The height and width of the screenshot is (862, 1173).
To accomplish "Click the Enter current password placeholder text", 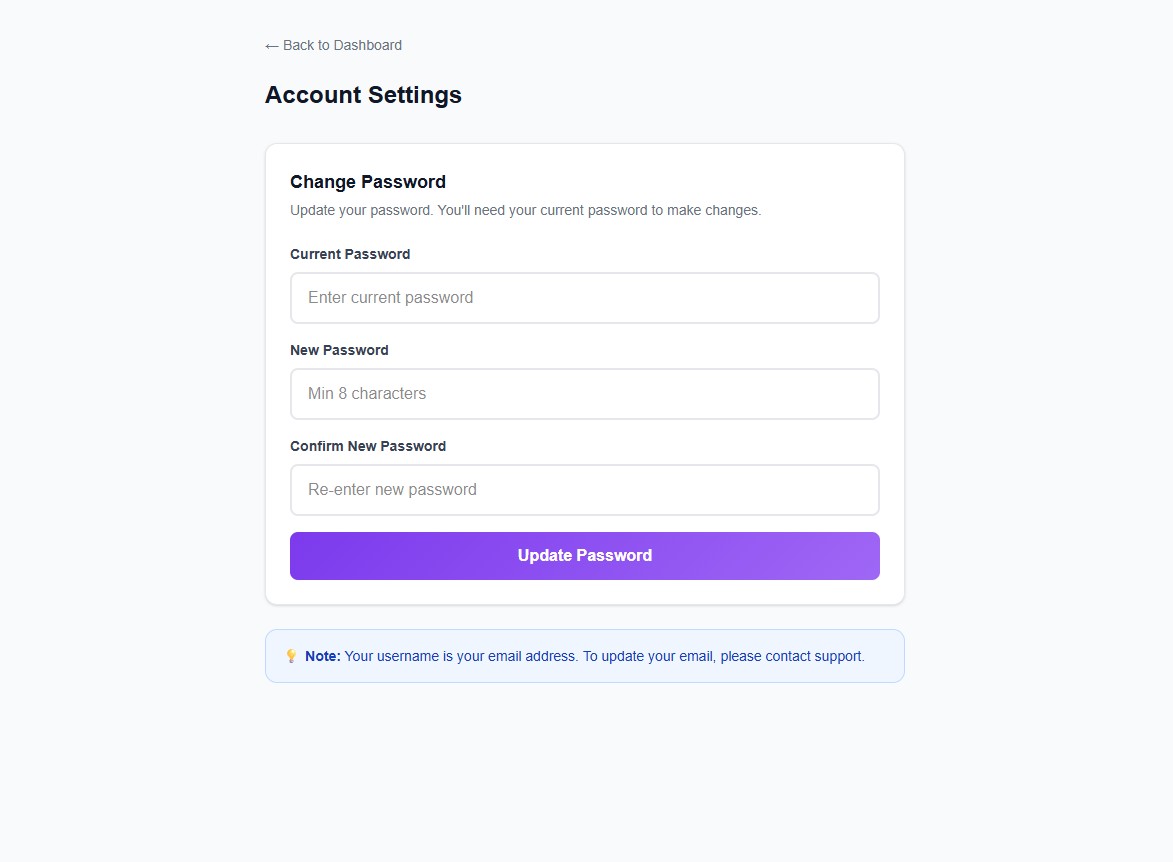I will (x=391, y=297).
